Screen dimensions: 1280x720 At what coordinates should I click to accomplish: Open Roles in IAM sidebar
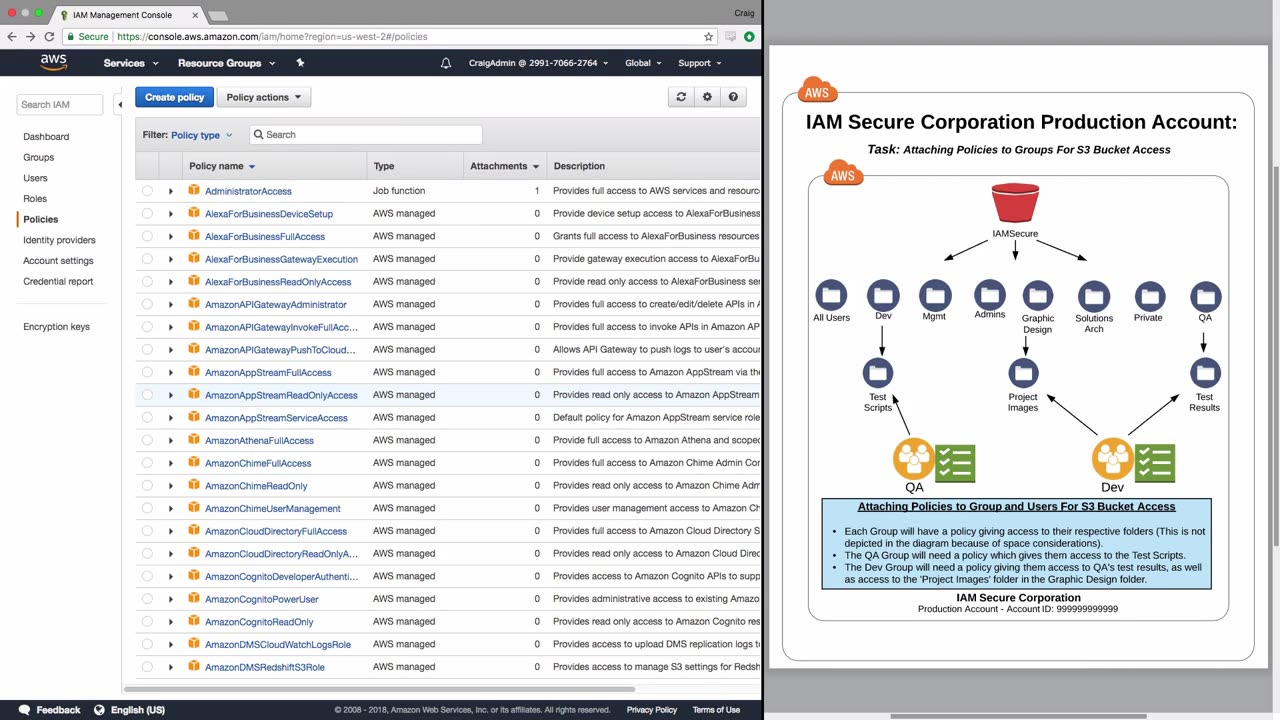35,199
